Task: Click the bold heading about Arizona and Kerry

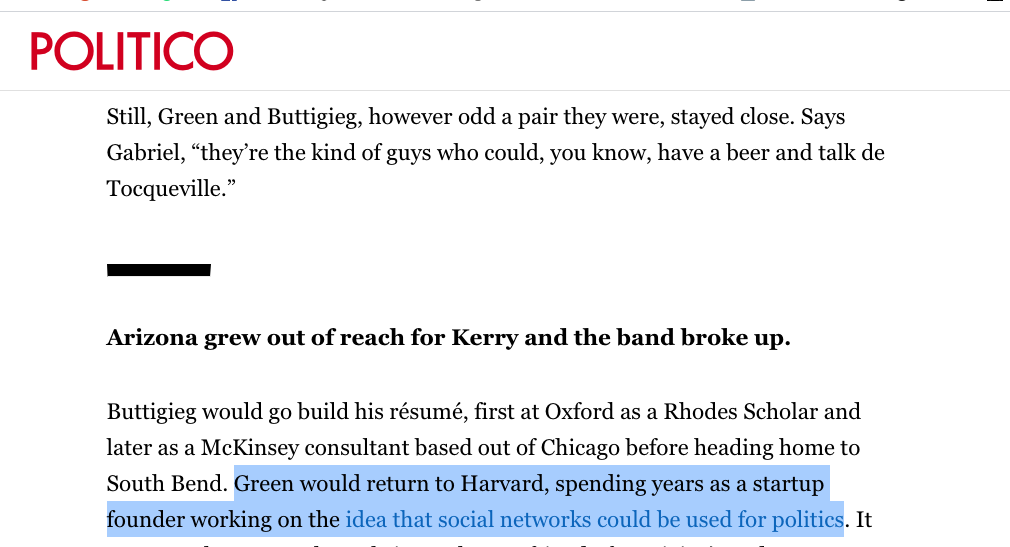Action: point(448,338)
